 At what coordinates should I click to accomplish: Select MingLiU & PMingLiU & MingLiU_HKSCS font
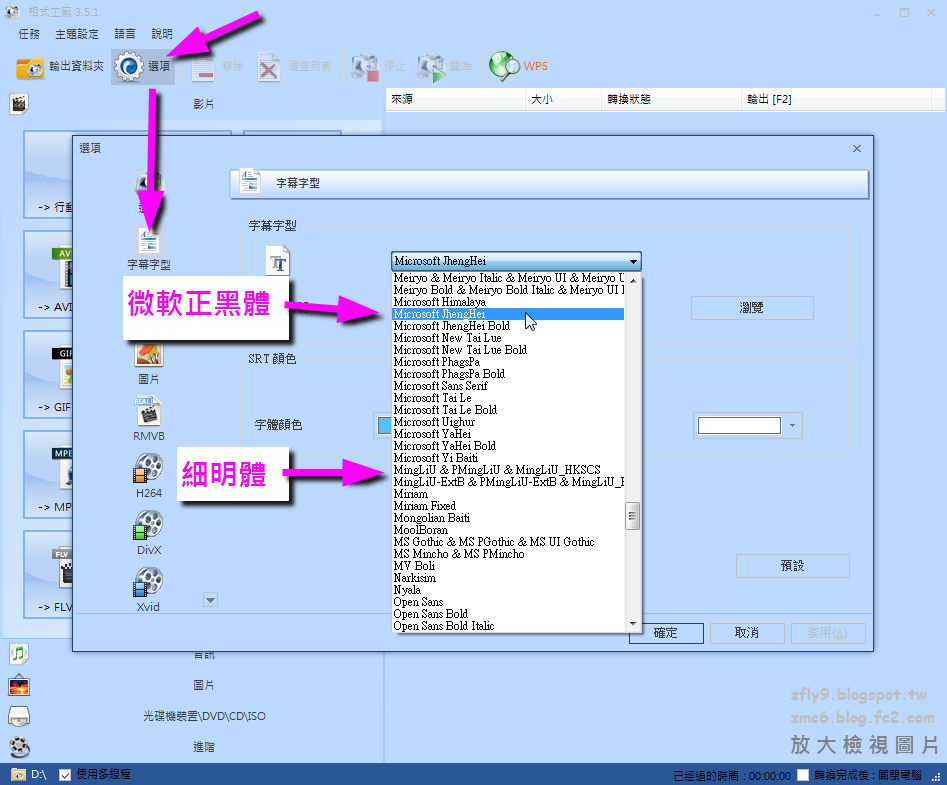click(x=508, y=470)
